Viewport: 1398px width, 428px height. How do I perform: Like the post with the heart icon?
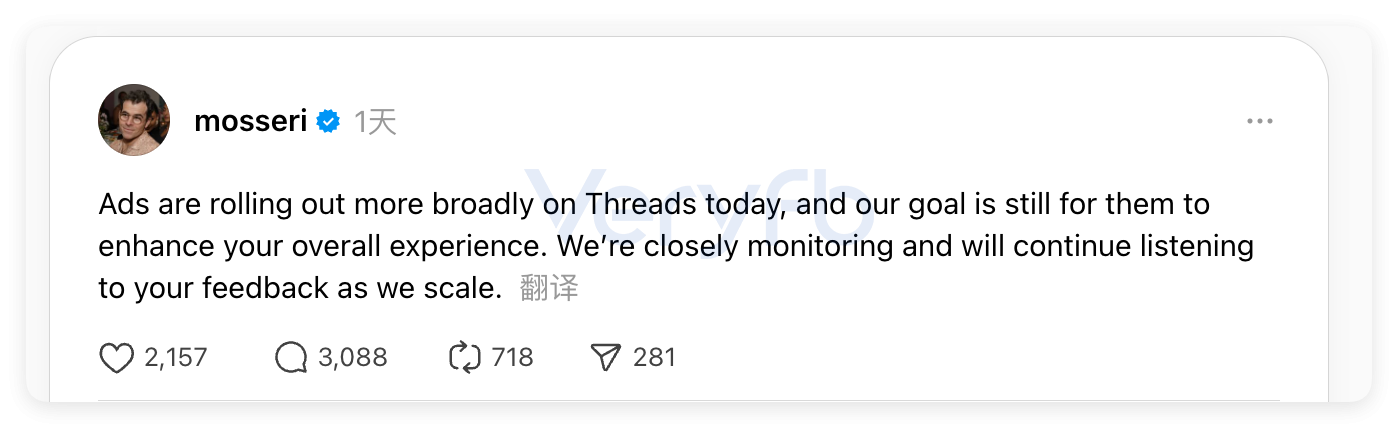click(117, 358)
